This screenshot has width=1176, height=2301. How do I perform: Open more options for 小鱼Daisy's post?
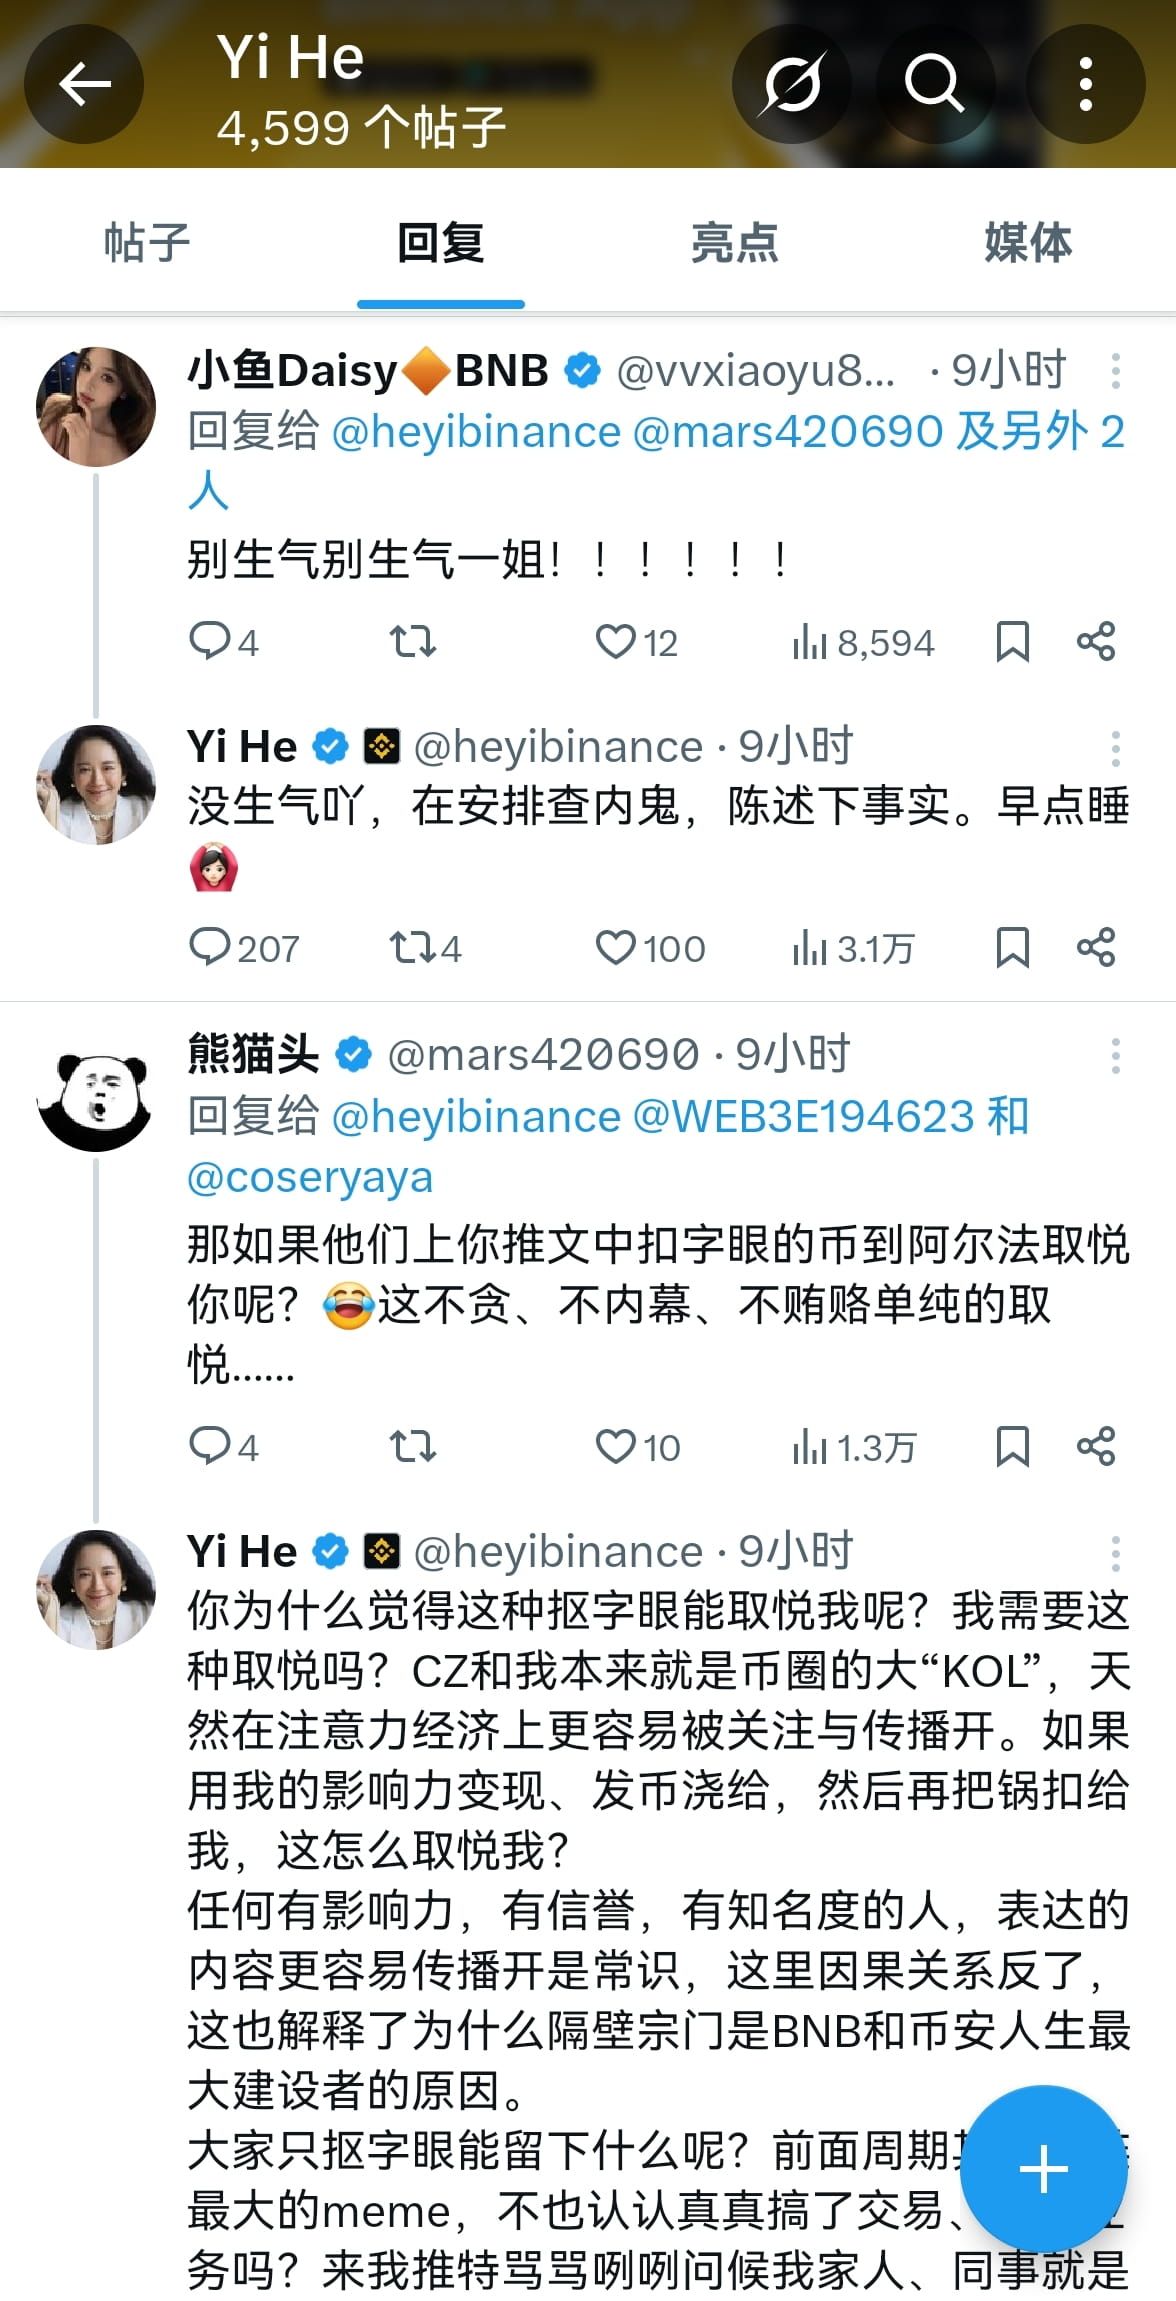pyautogui.click(x=1115, y=371)
